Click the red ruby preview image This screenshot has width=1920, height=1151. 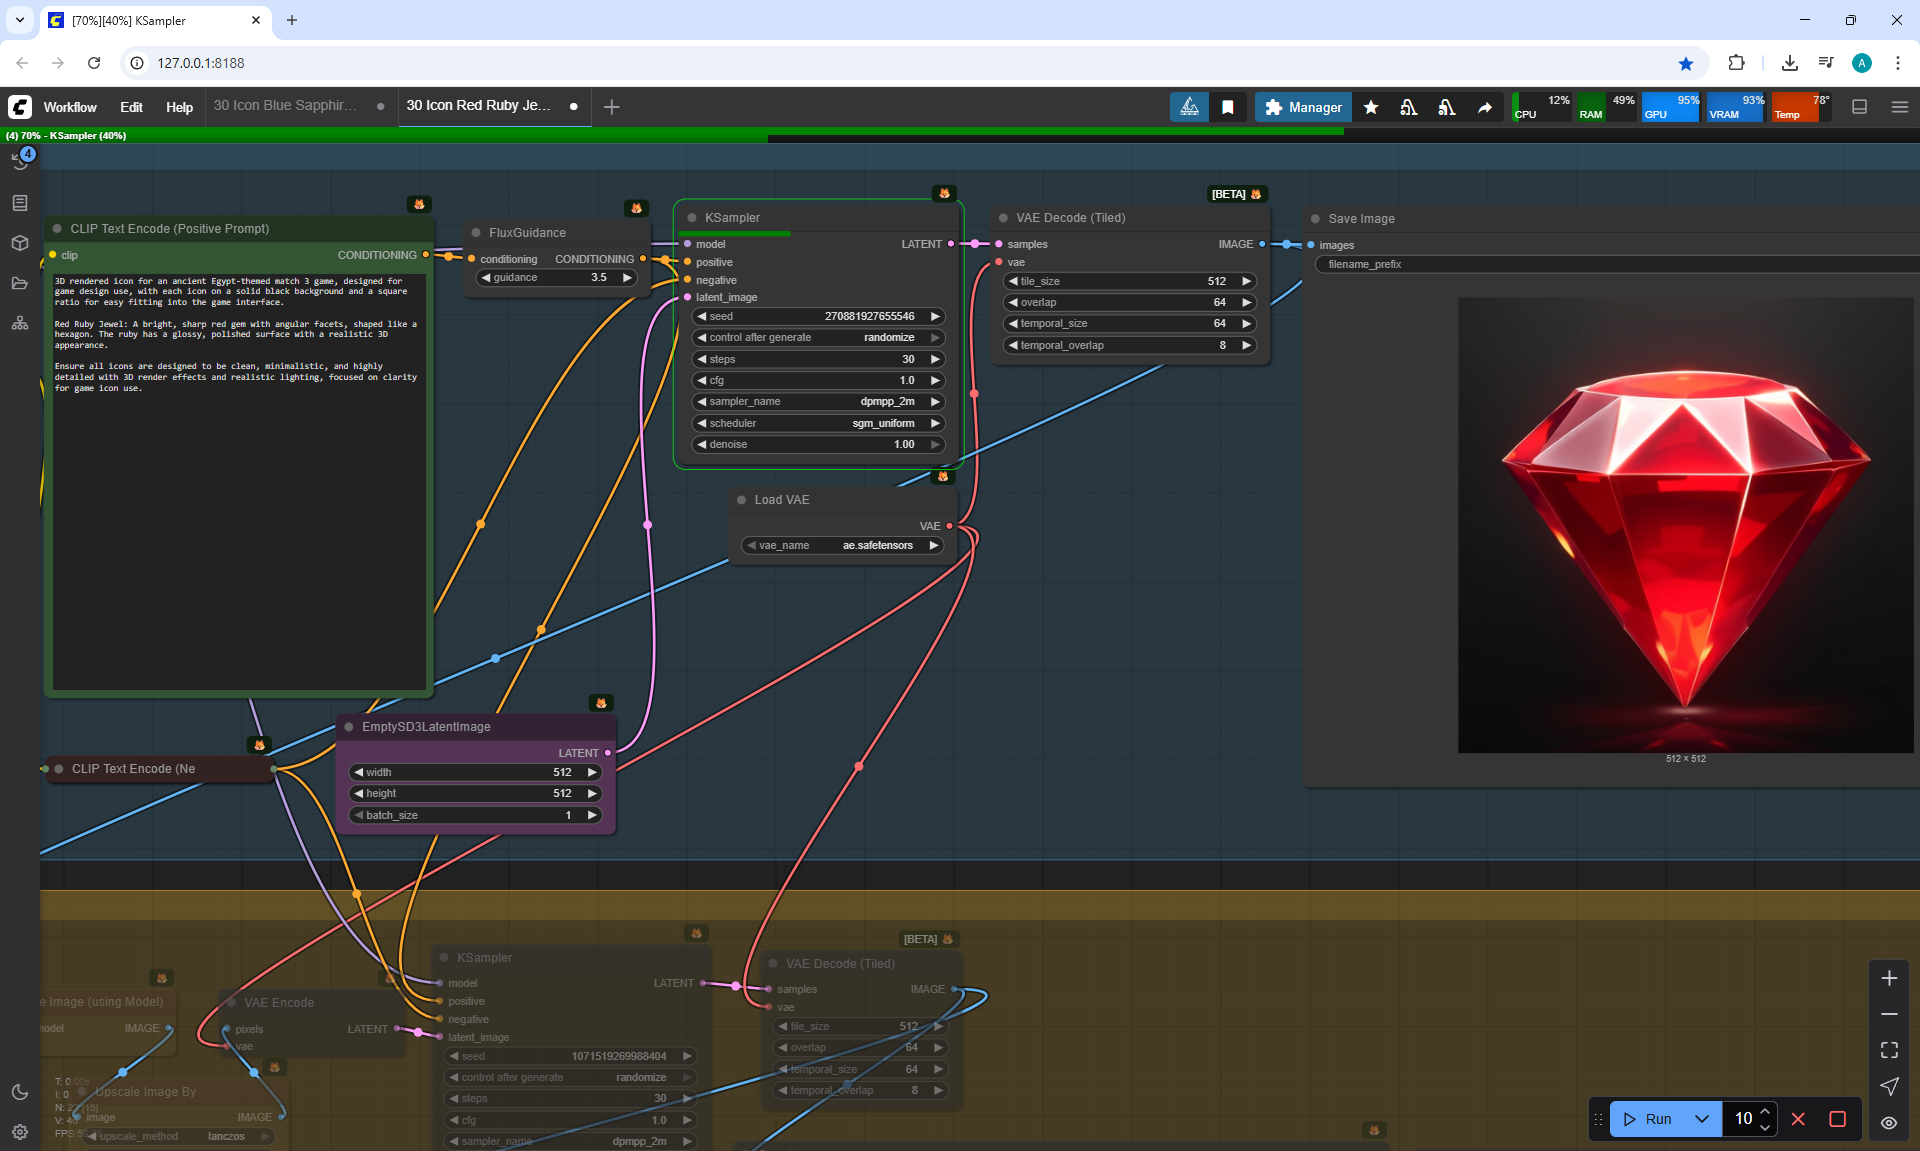pos(1685,525)
